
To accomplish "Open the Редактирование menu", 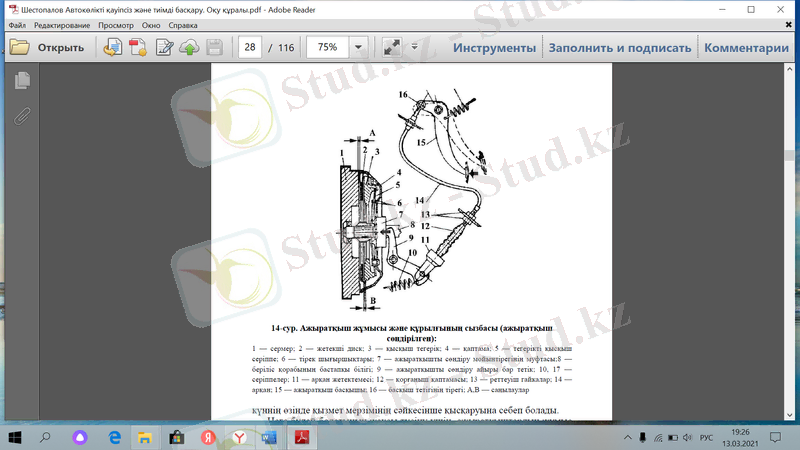I will (x=62, y=23).
